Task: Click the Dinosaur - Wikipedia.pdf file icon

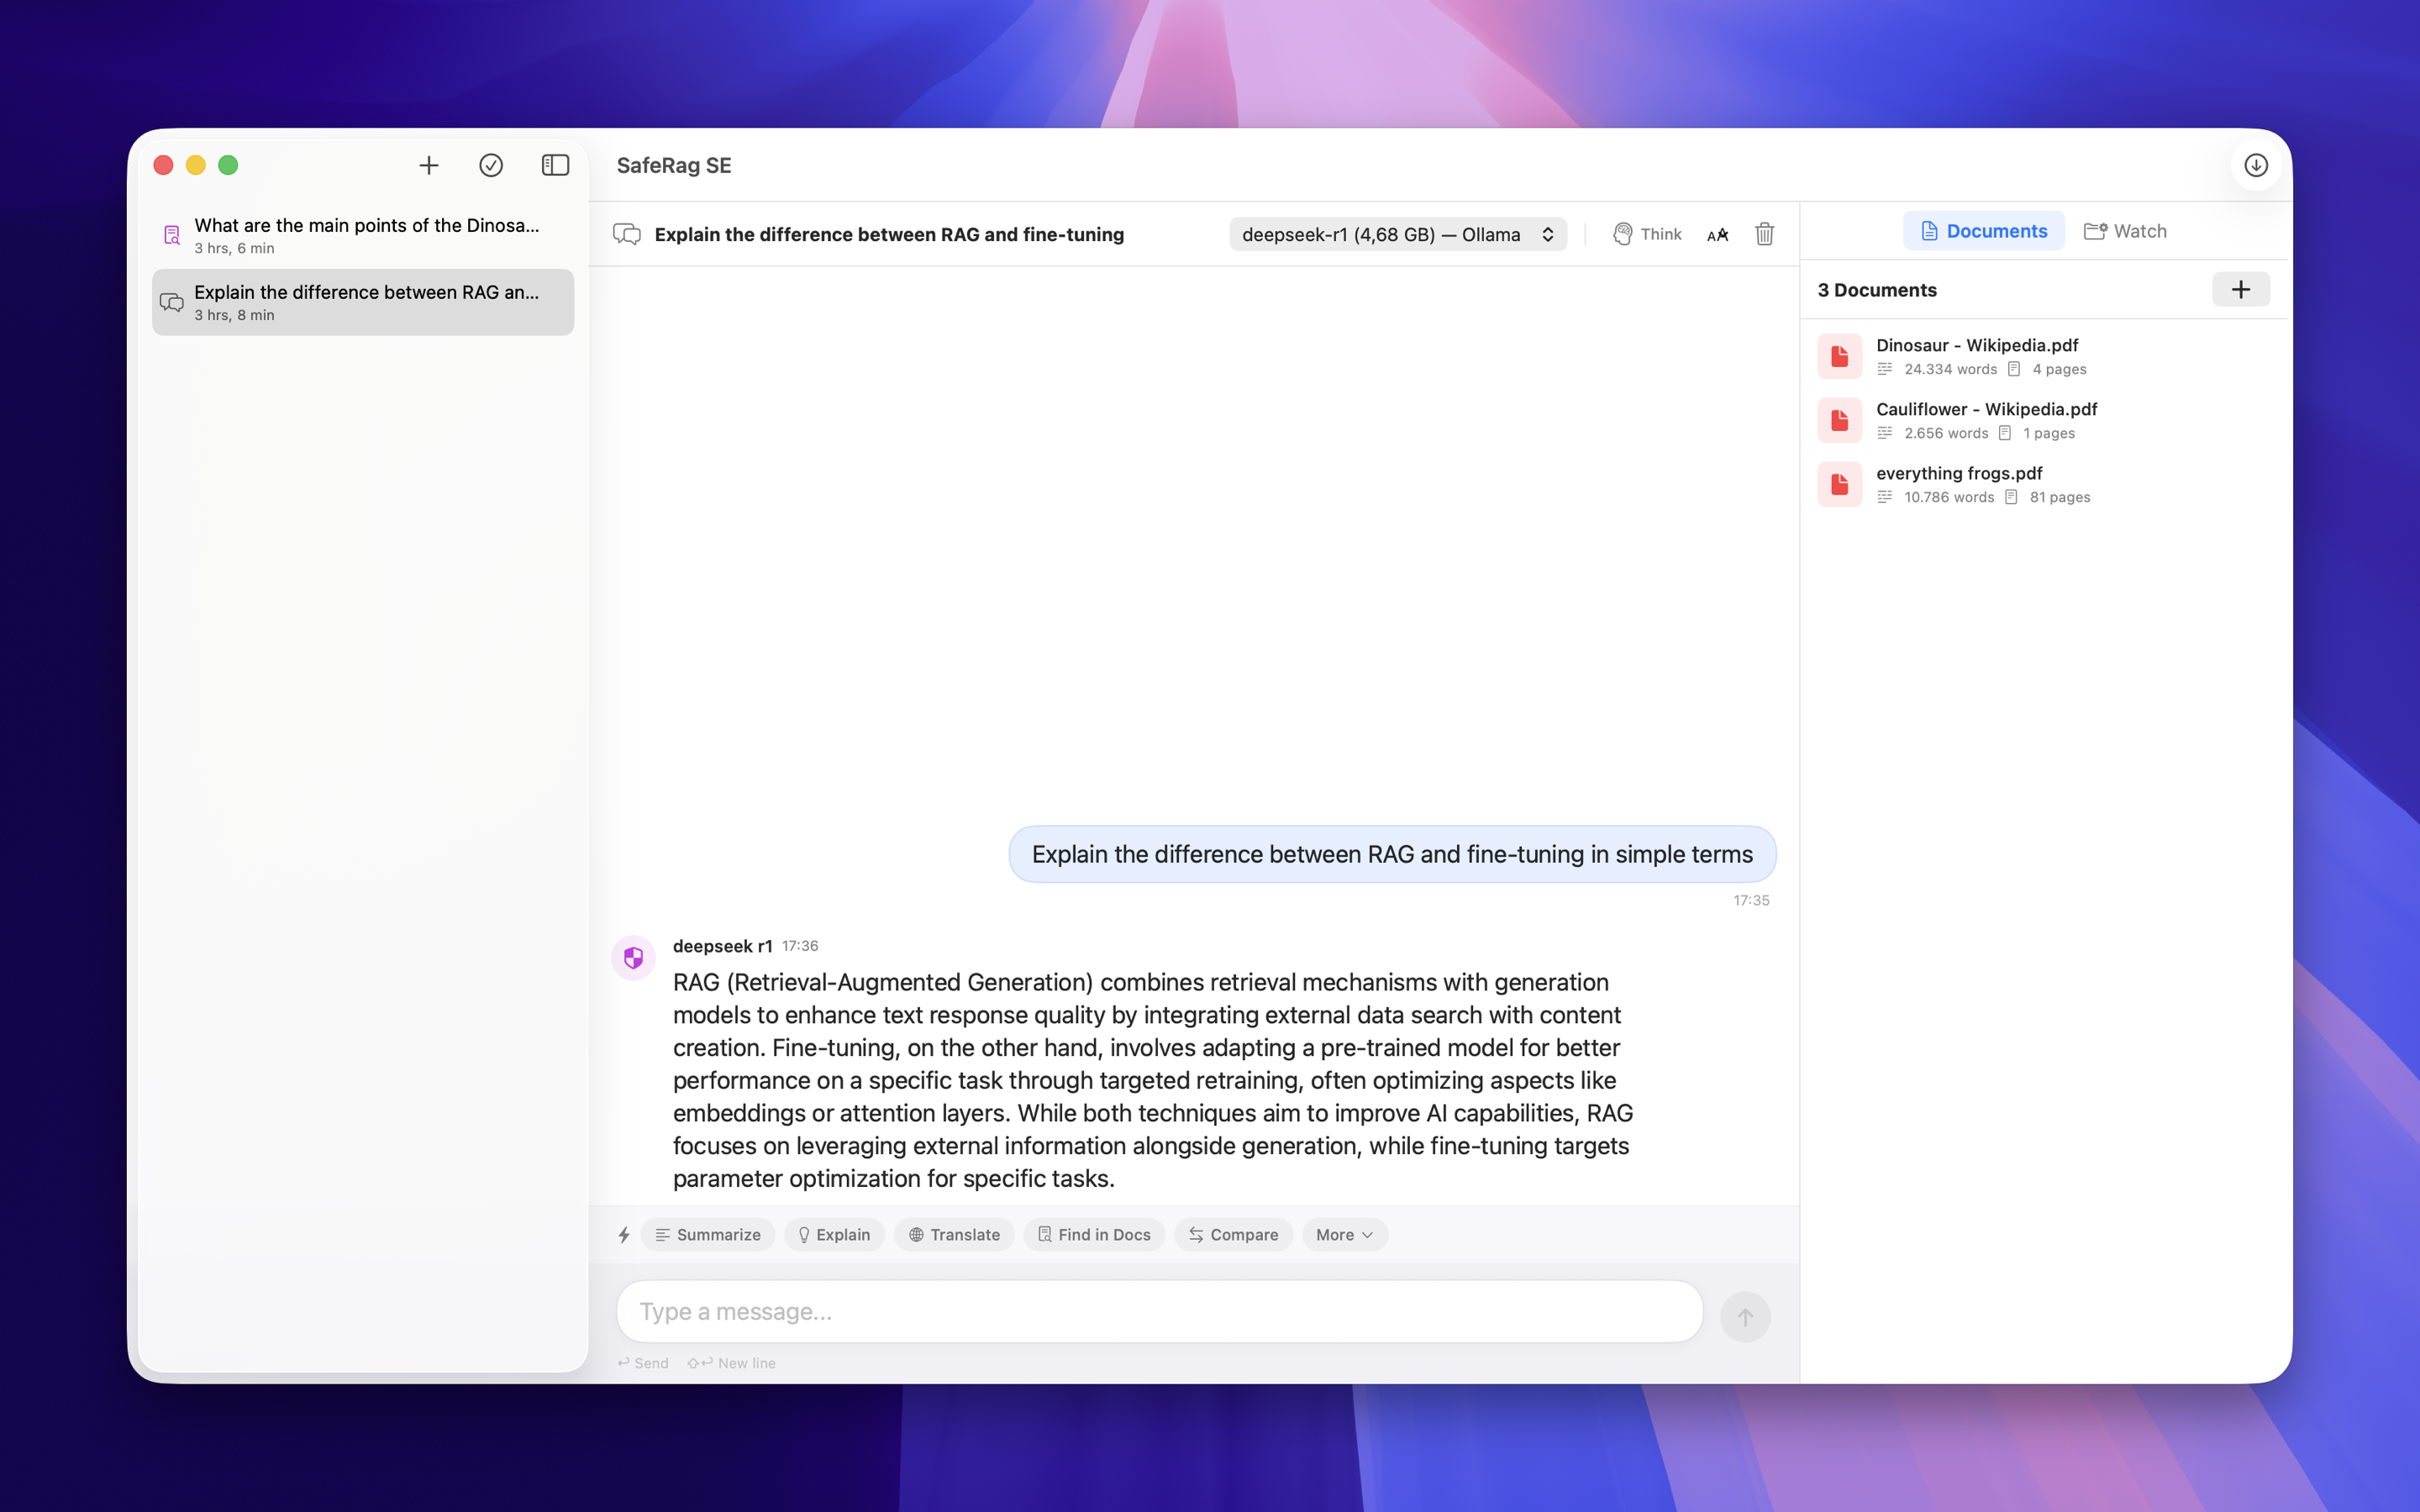Action: pyautogui.click(x=1840, y=356)
